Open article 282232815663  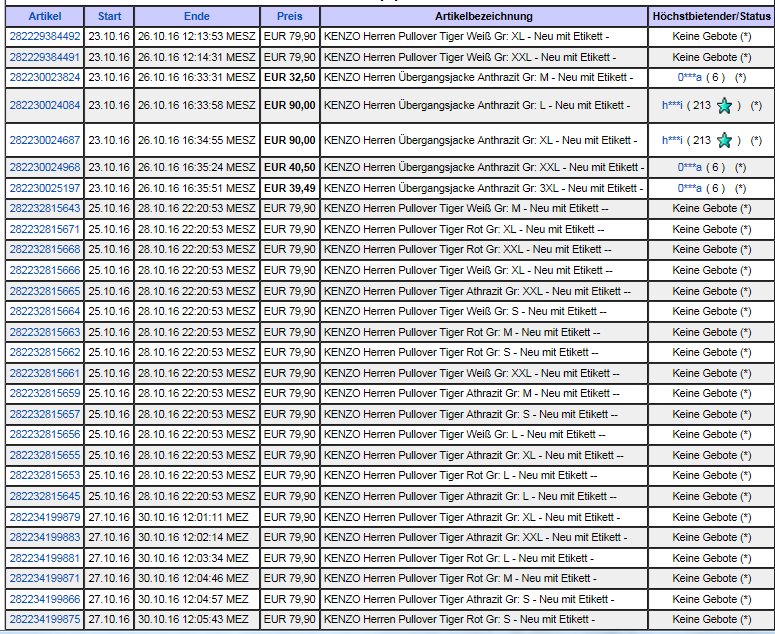[x=44, y=332]
